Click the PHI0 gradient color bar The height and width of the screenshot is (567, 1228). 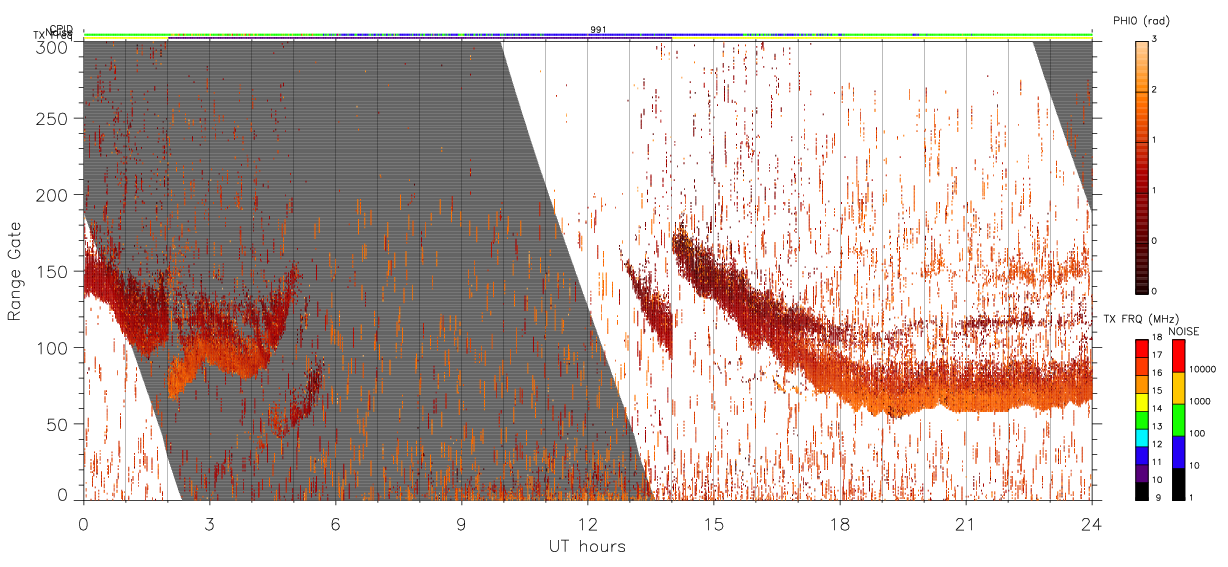click(x=1141, y=167)
